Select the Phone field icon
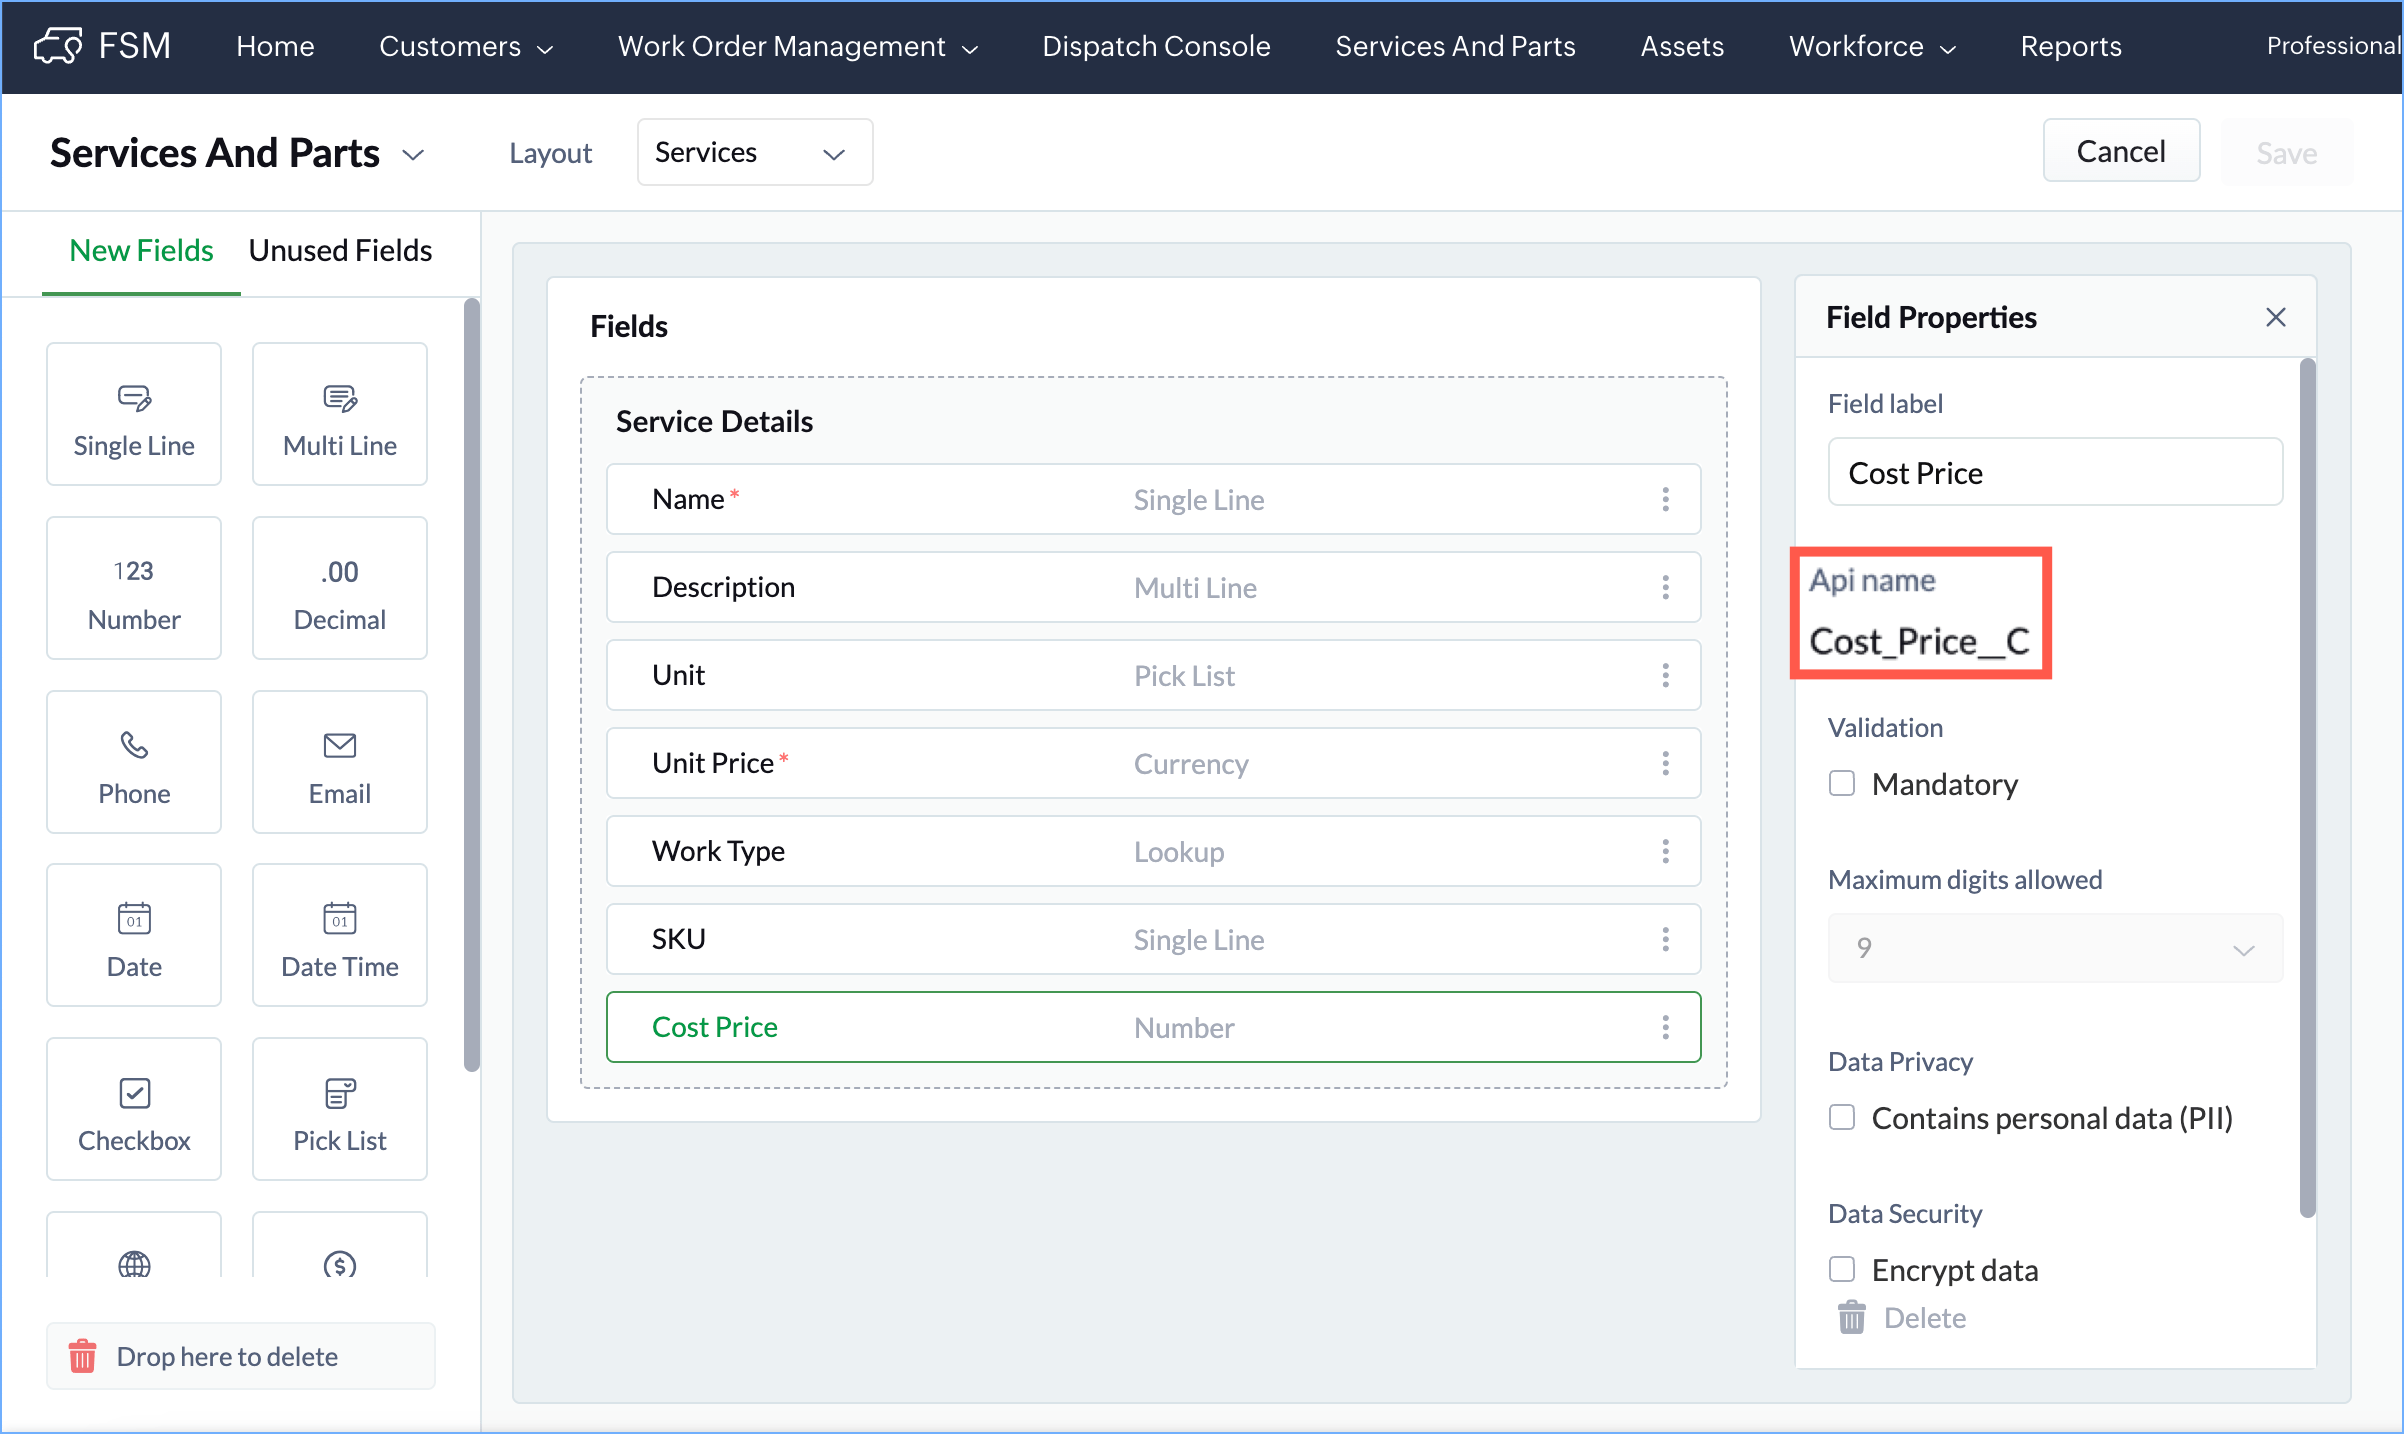This screenshot has width=2404, height=1434. (x=134, y=746)
